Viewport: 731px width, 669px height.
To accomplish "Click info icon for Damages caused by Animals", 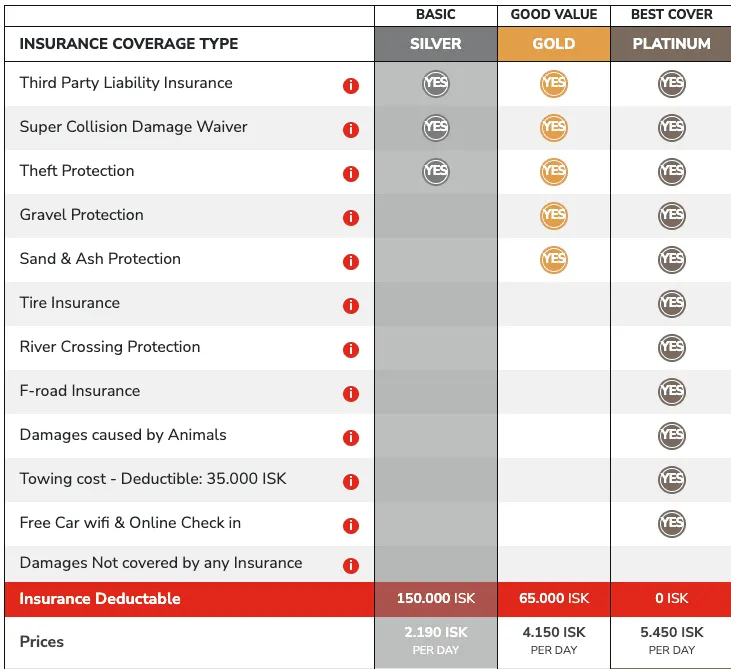I will coord(351,438).
